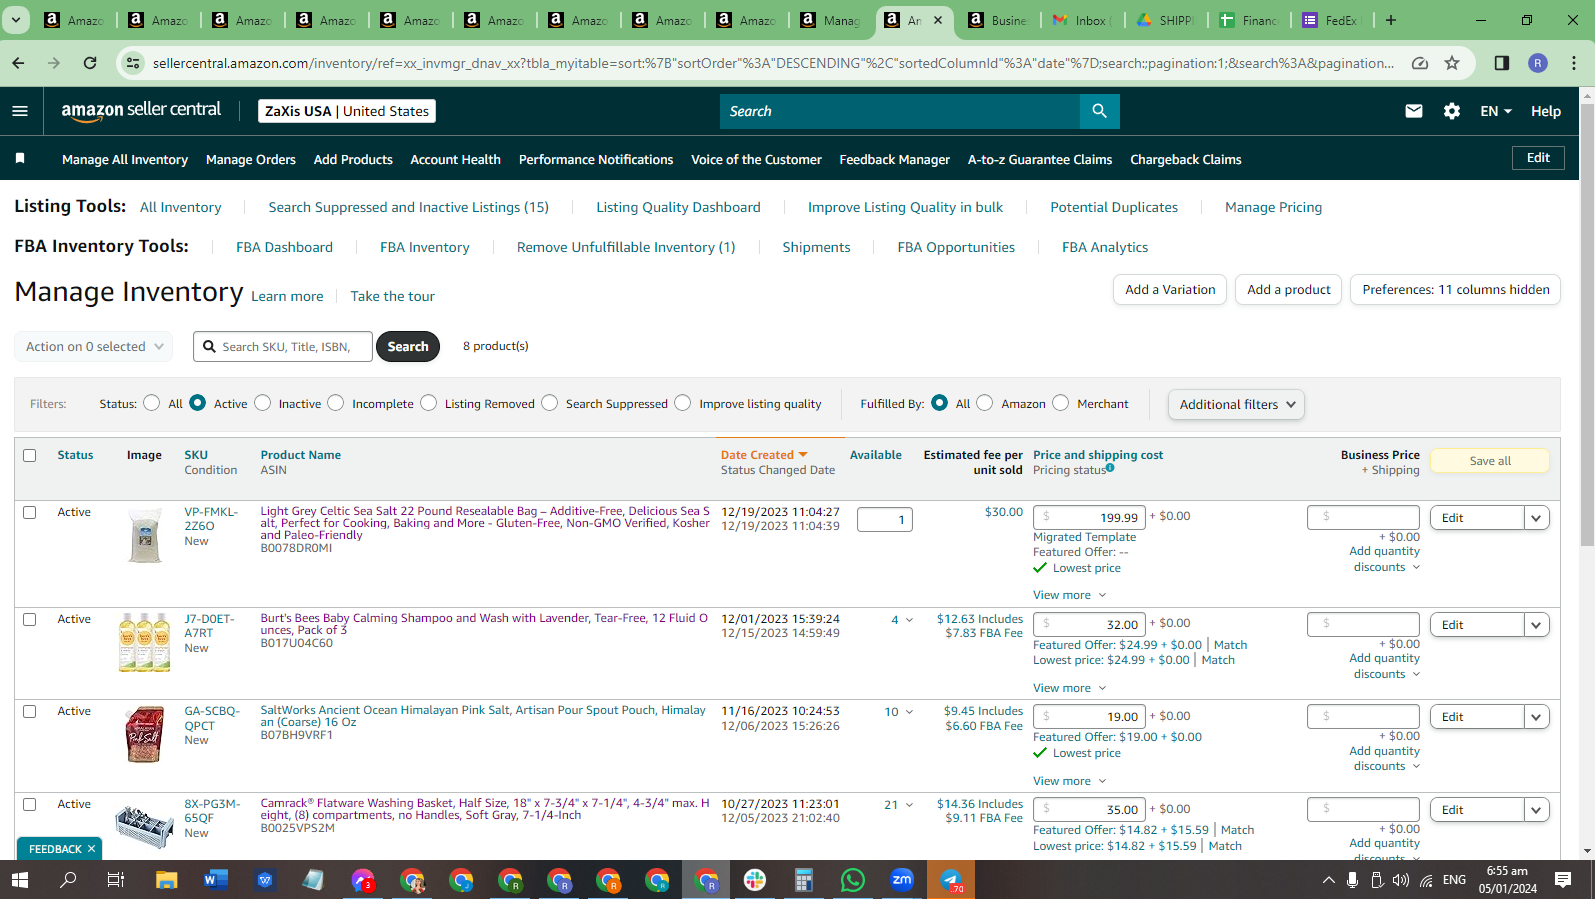
Task: Open Windows taskbar search
Action: click(68, 880)
